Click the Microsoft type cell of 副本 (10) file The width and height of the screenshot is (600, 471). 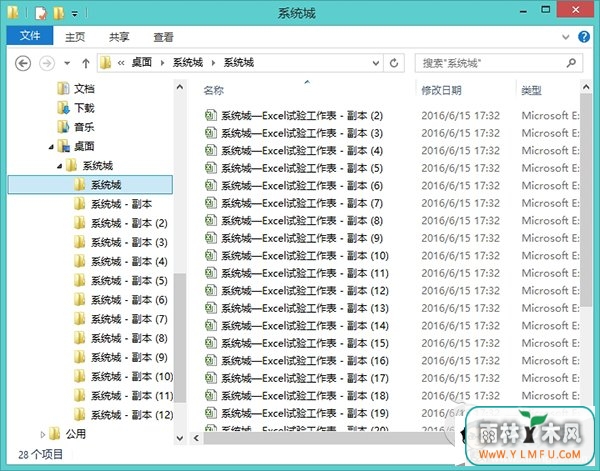(x=550, y=255)
